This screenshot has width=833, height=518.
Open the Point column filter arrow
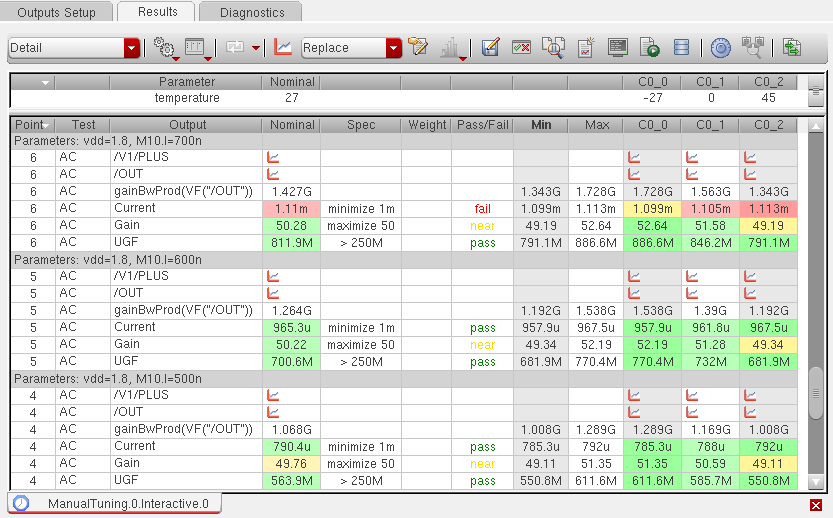coord(47,126)
